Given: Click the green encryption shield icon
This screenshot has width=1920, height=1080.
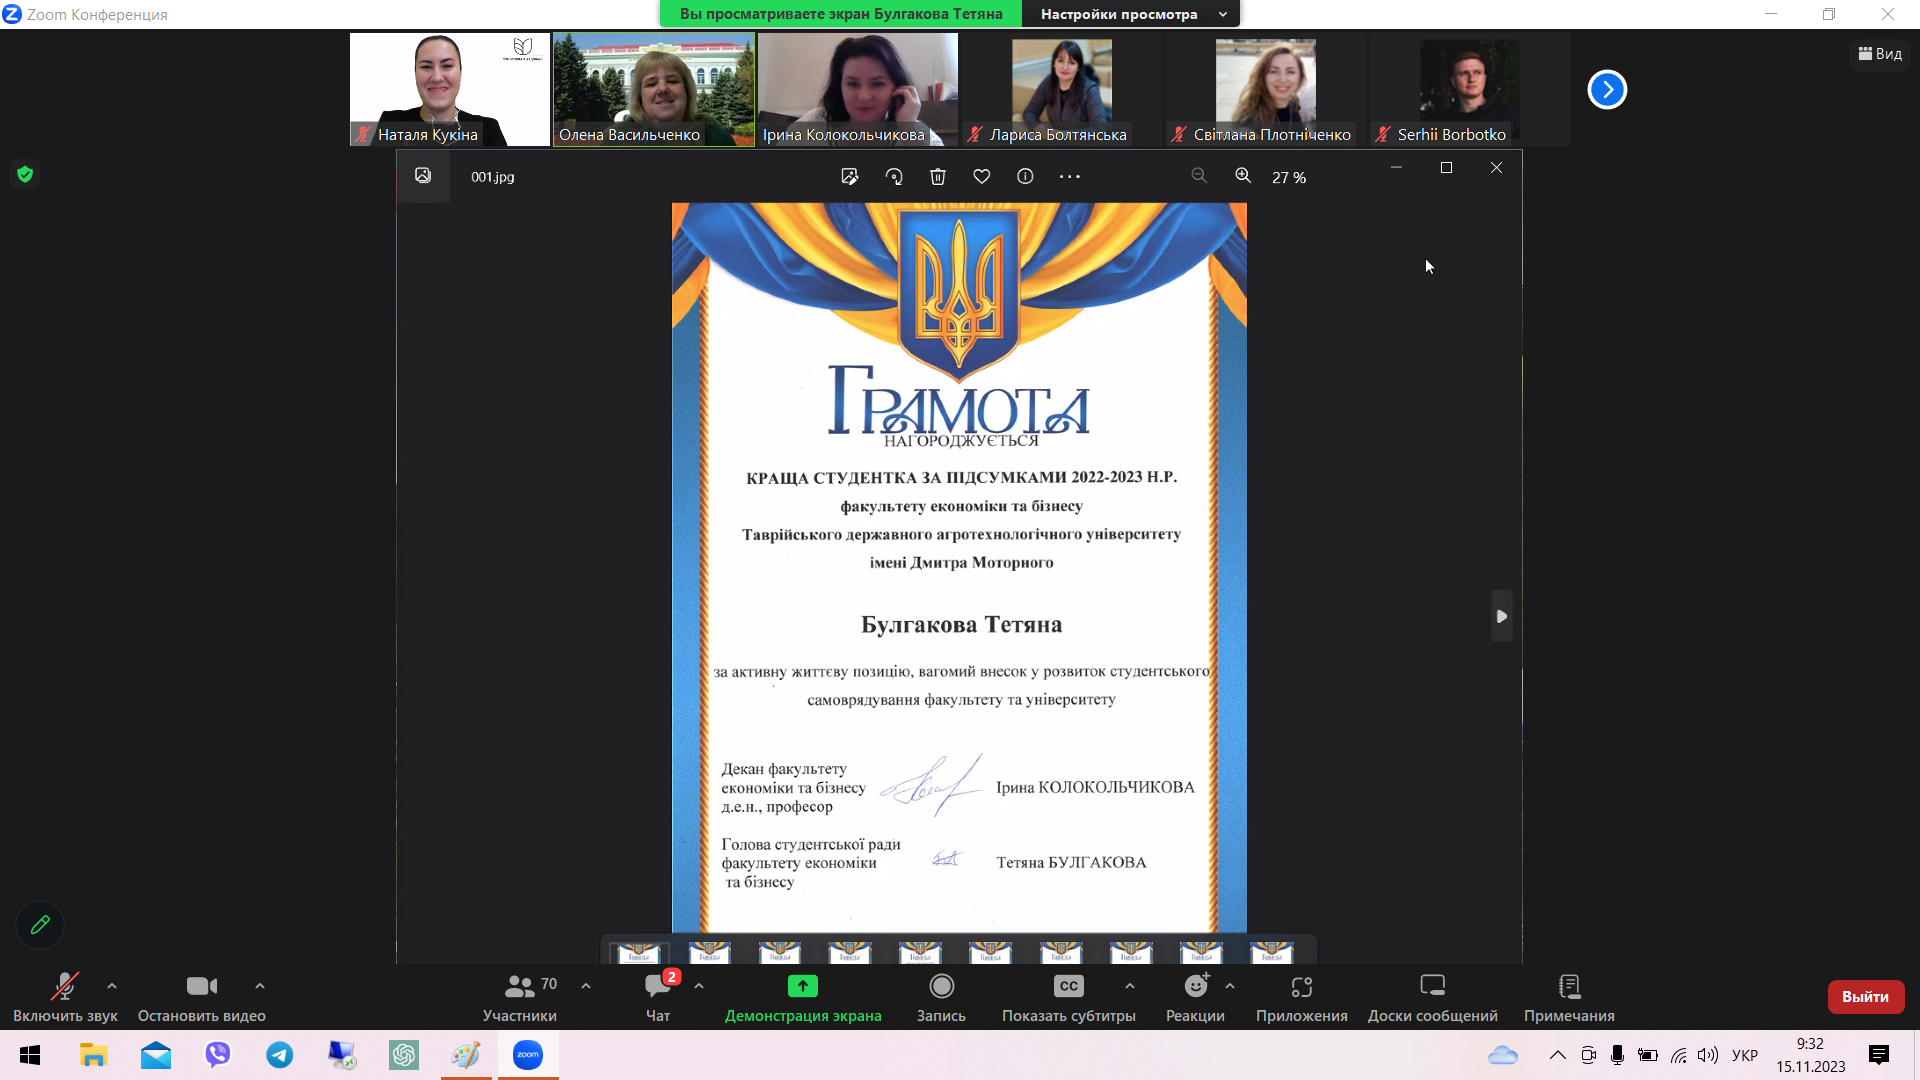Looking at the screenshot, I should [25, 174].
